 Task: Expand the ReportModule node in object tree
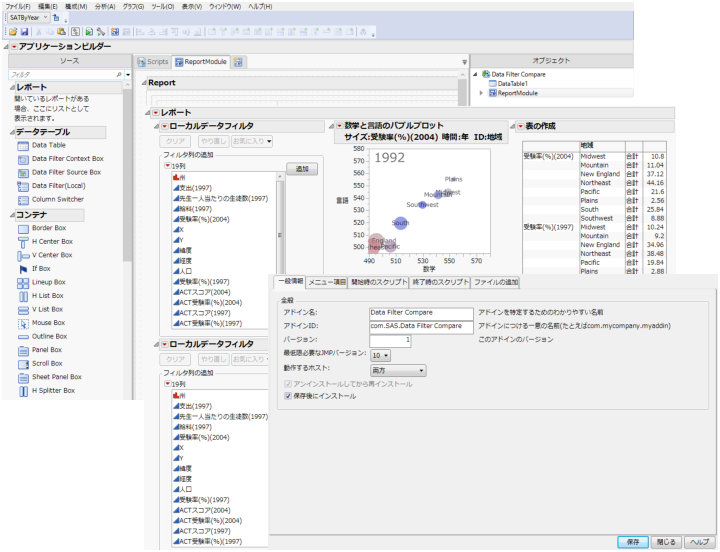(x=481, y=93)
